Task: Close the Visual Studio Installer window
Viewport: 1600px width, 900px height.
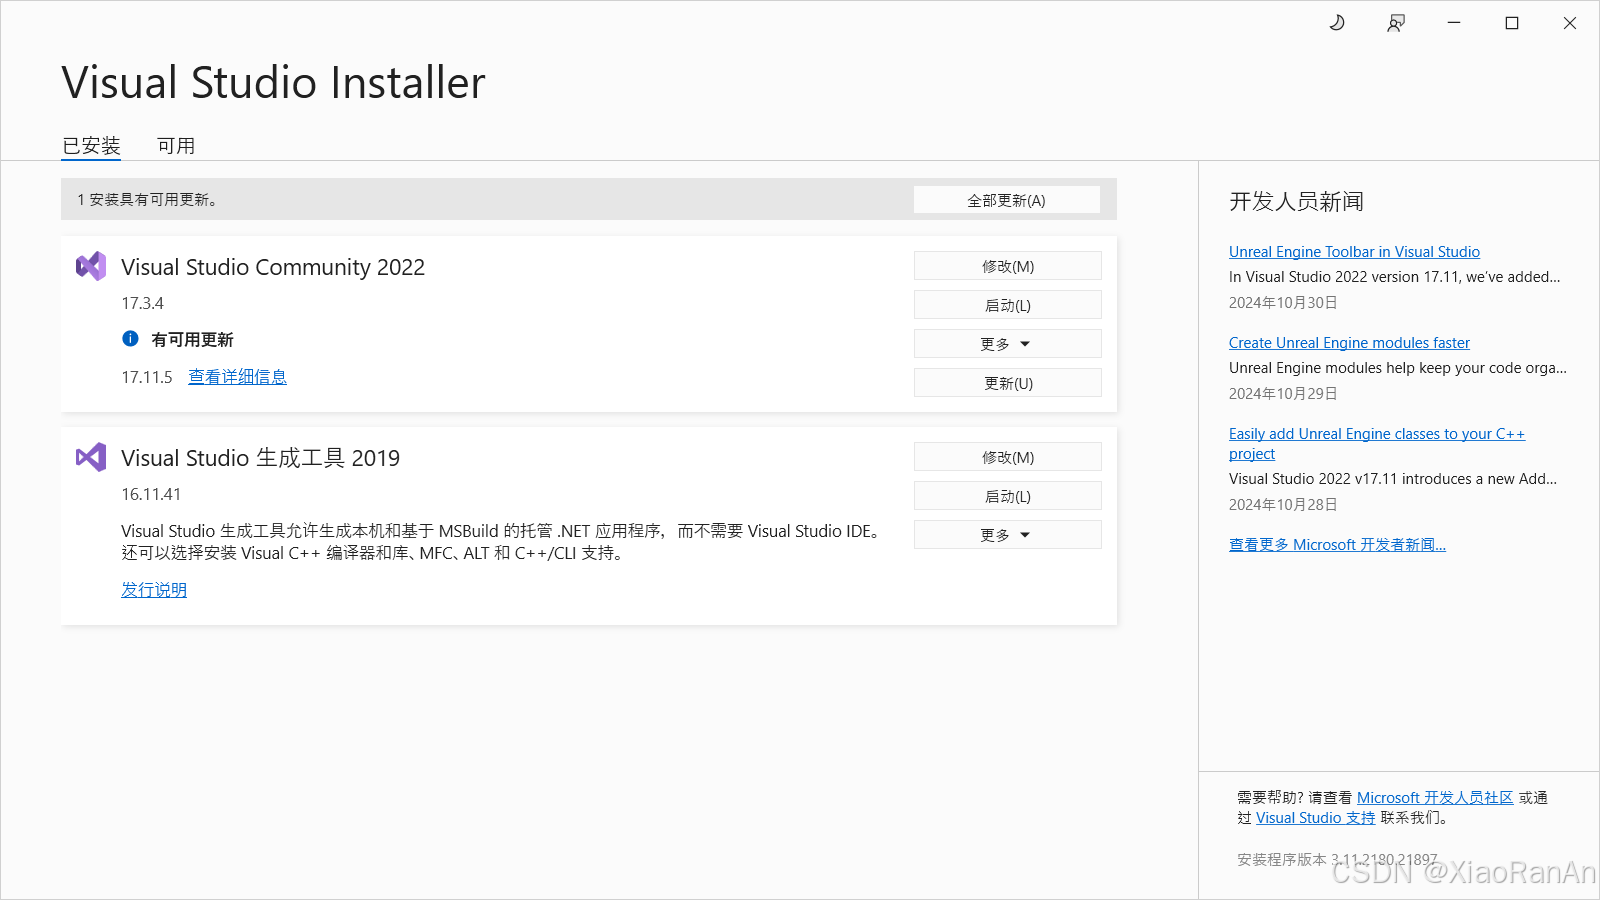Action: pos(1570,23)
